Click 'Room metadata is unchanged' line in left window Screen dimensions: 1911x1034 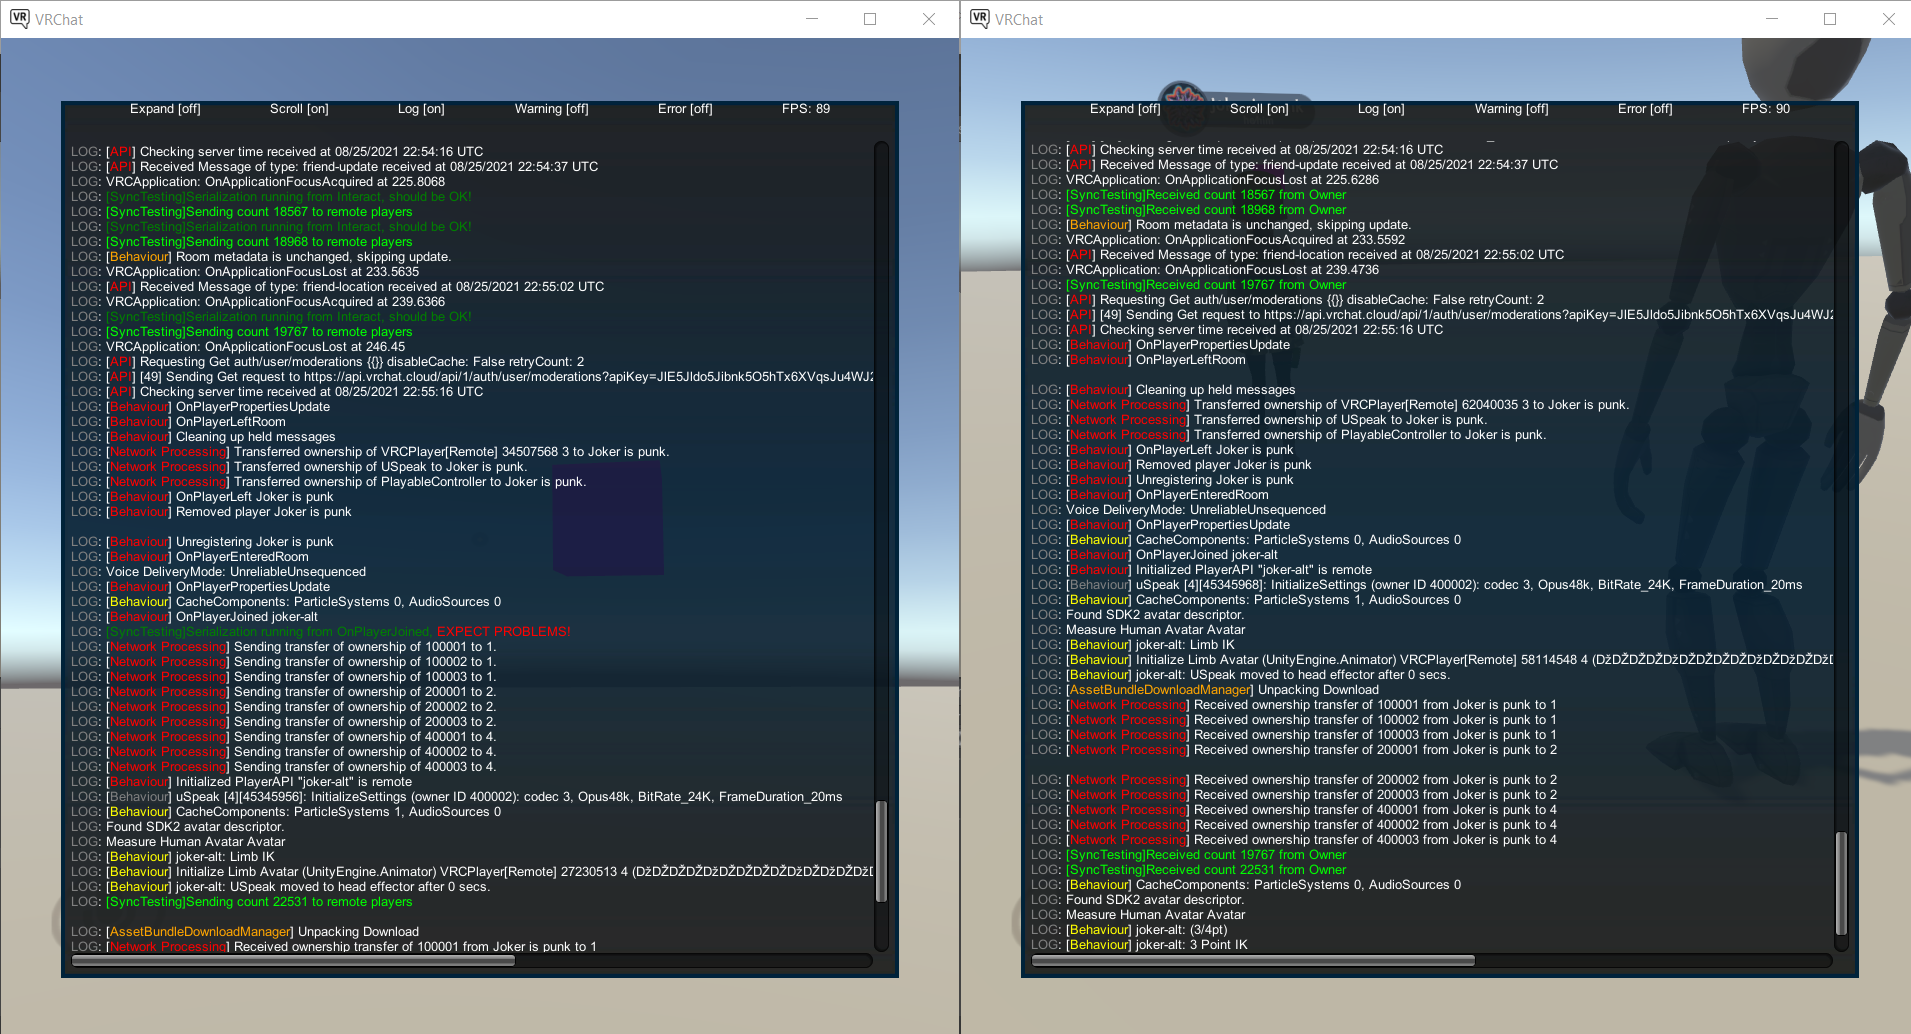pyautogui.click(x=261, y=257)
